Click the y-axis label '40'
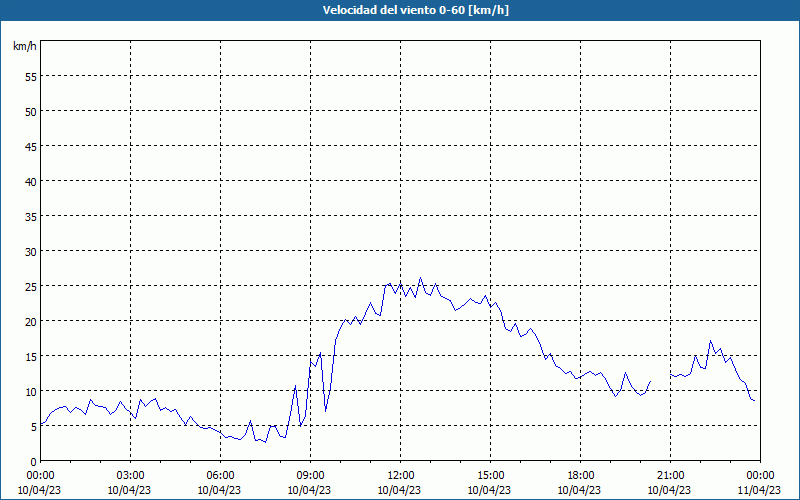Image resolution: width=800 pixels, height=500 pixels. point(31,181)
